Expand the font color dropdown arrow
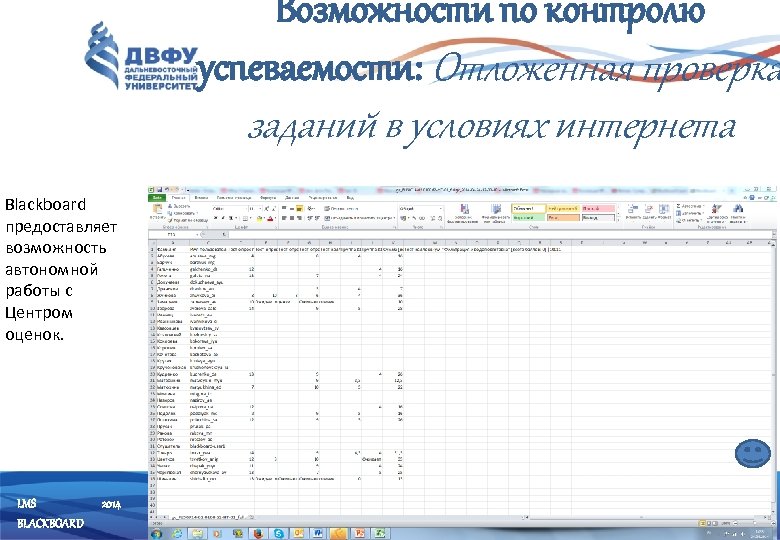Image resolution: width=780 pixels, height=540 pixels. coord(275,218)
